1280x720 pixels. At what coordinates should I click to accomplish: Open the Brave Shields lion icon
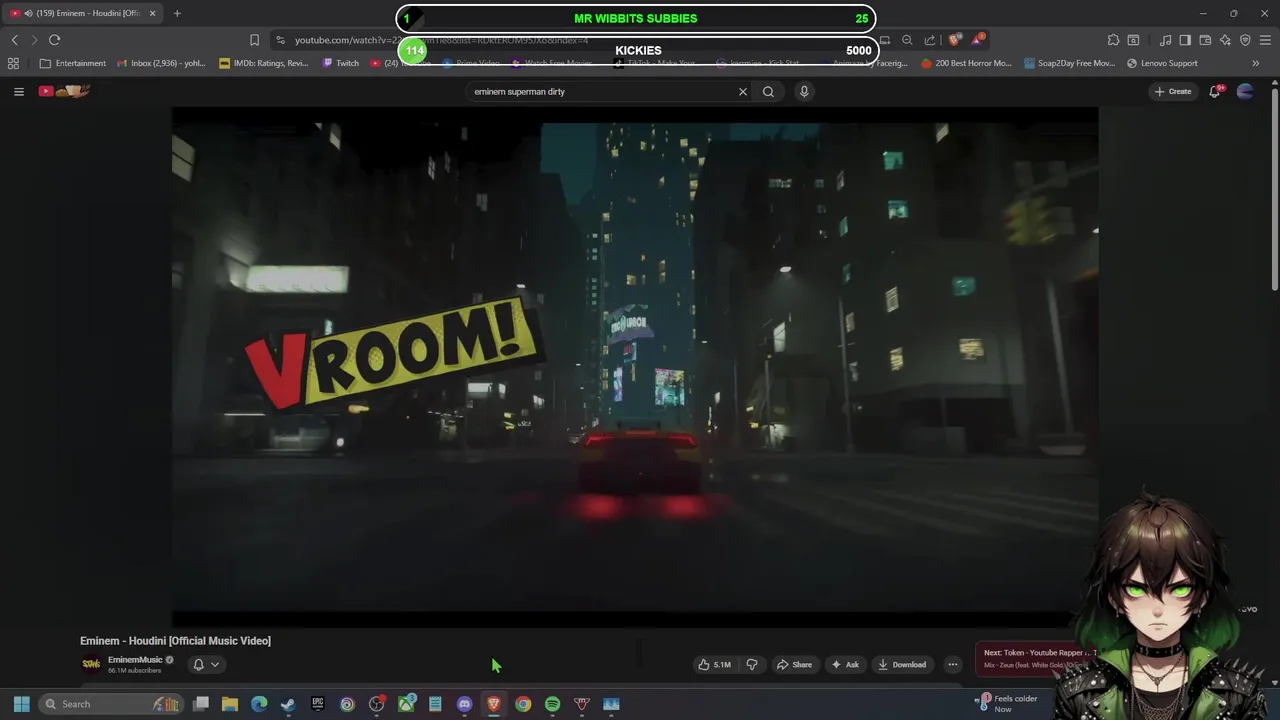pyautogui.click(x=955, y=40)
